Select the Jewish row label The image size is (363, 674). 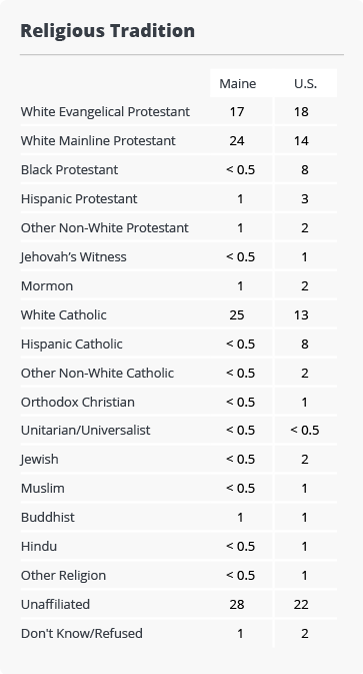tap(40, 459)
